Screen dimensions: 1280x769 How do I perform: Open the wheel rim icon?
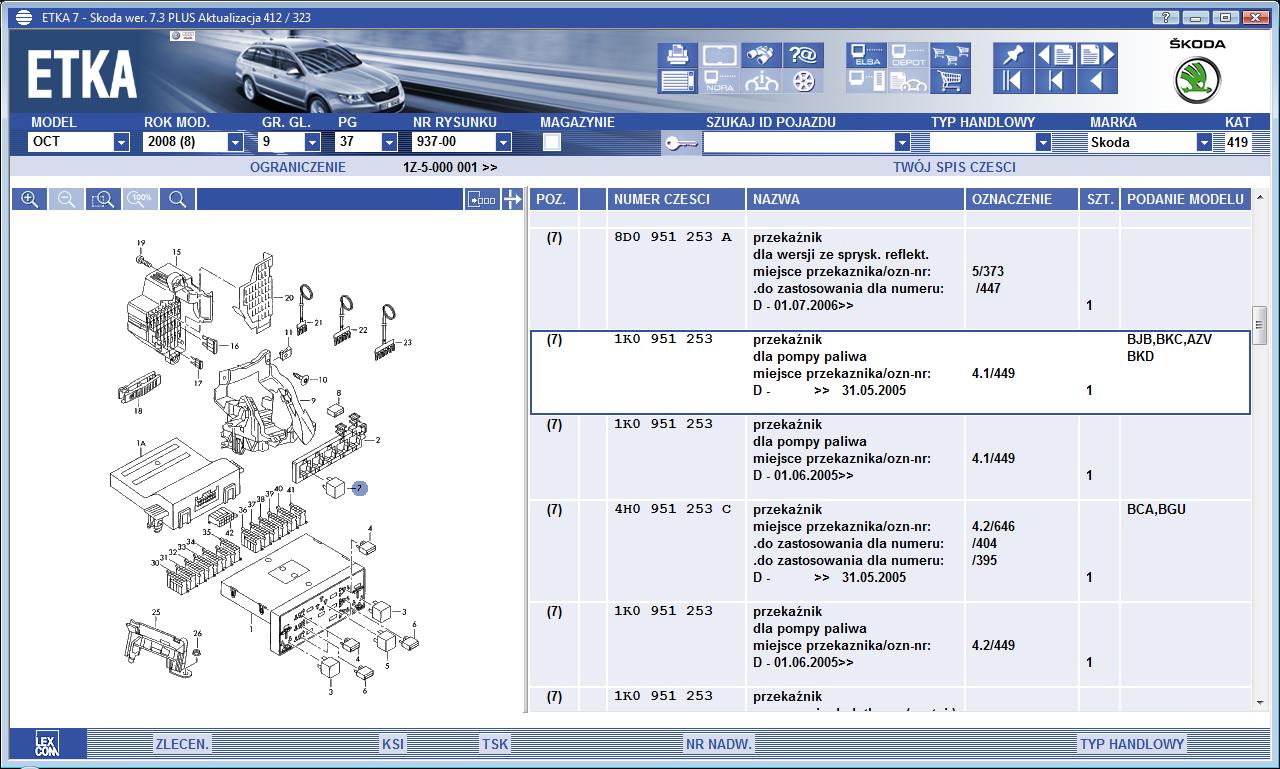click(x=804, y=81)
